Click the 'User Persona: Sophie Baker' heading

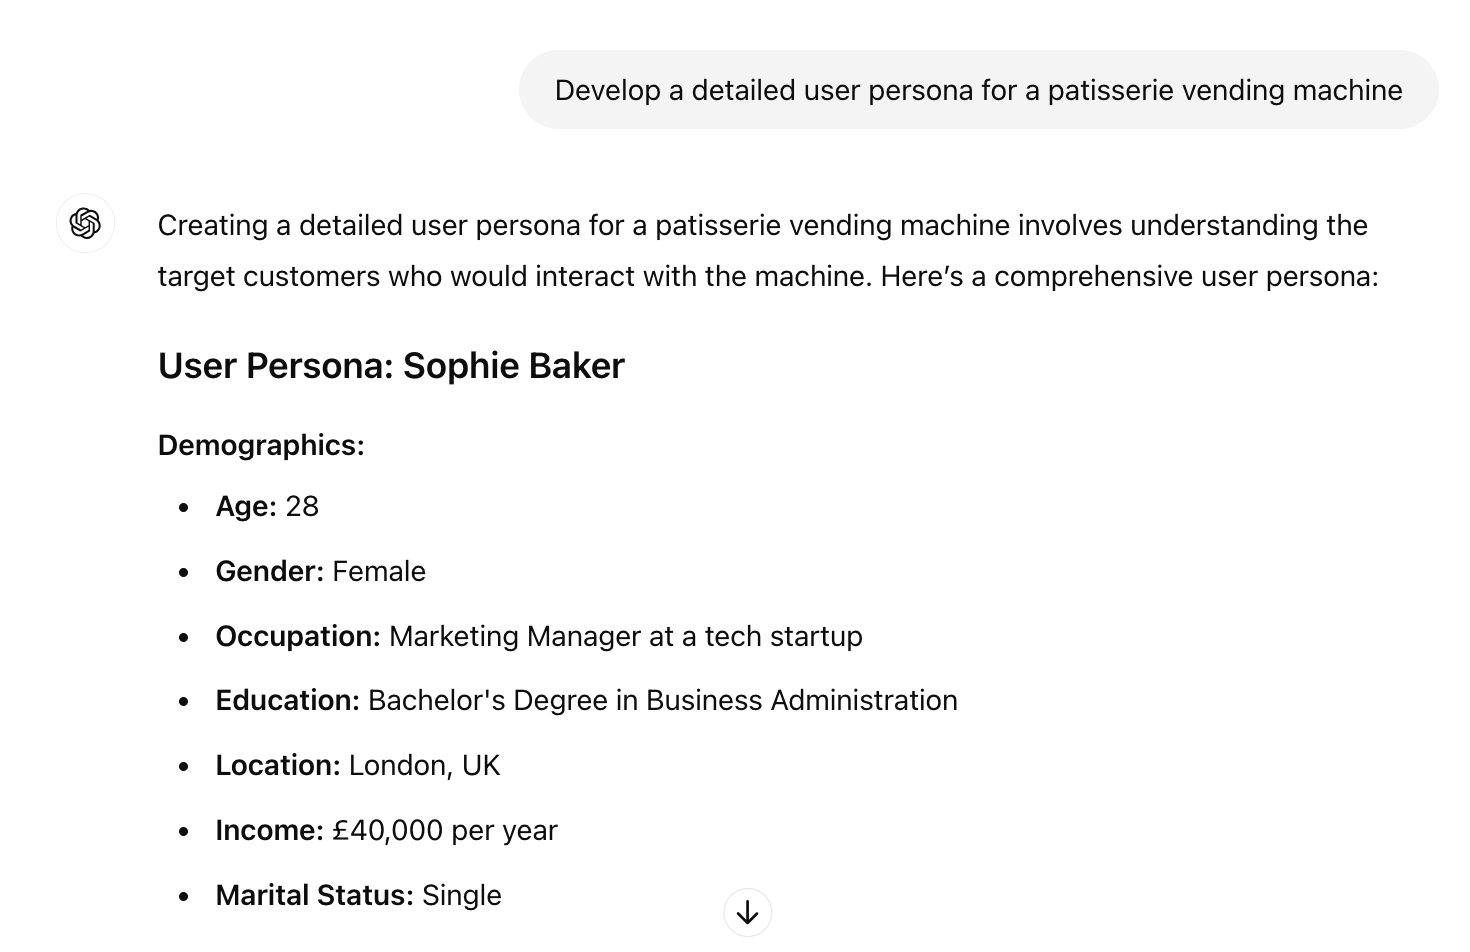tap(391, 366)
